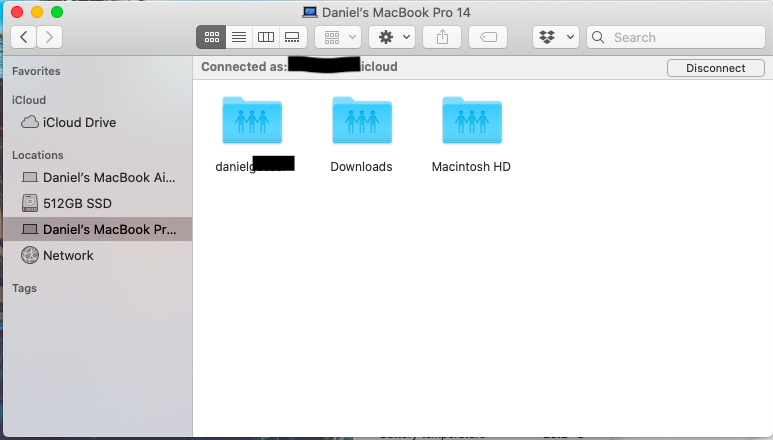Open Network in the sidebar
Viewport: 773px width, 440px height.
(x=98, y=255)
